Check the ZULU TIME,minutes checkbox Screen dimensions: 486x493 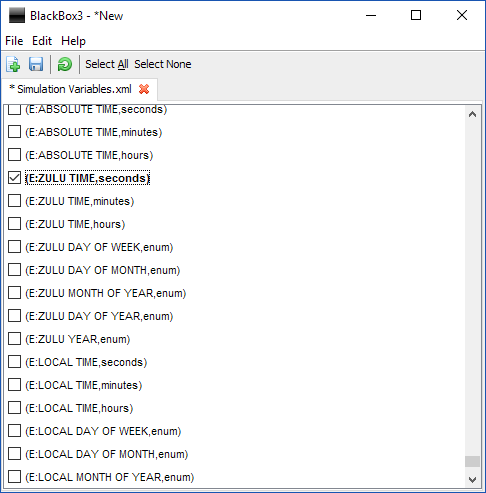coord(14,201)
